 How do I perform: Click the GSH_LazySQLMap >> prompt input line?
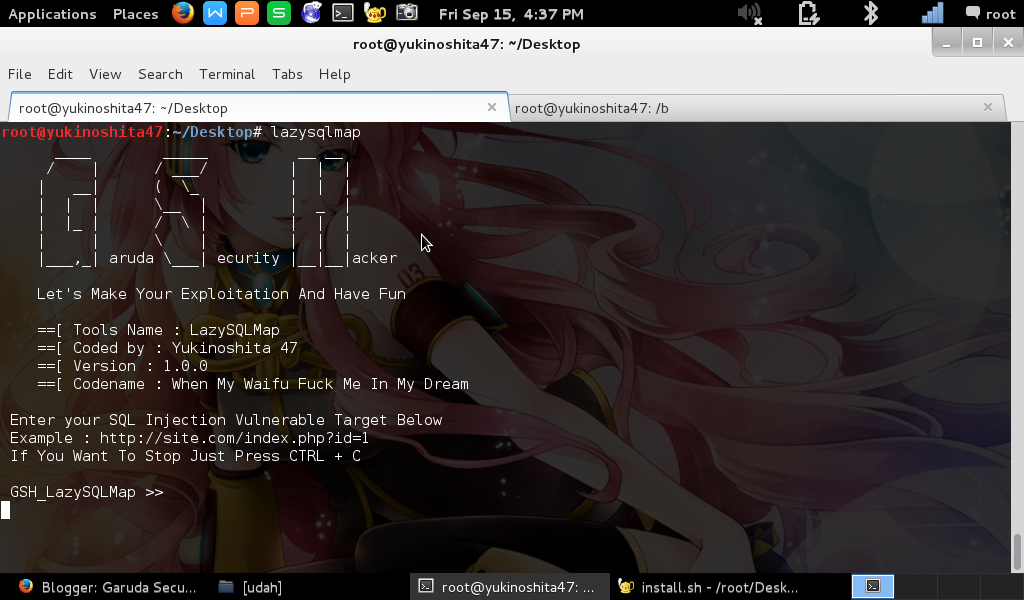(x=86, y=492)
